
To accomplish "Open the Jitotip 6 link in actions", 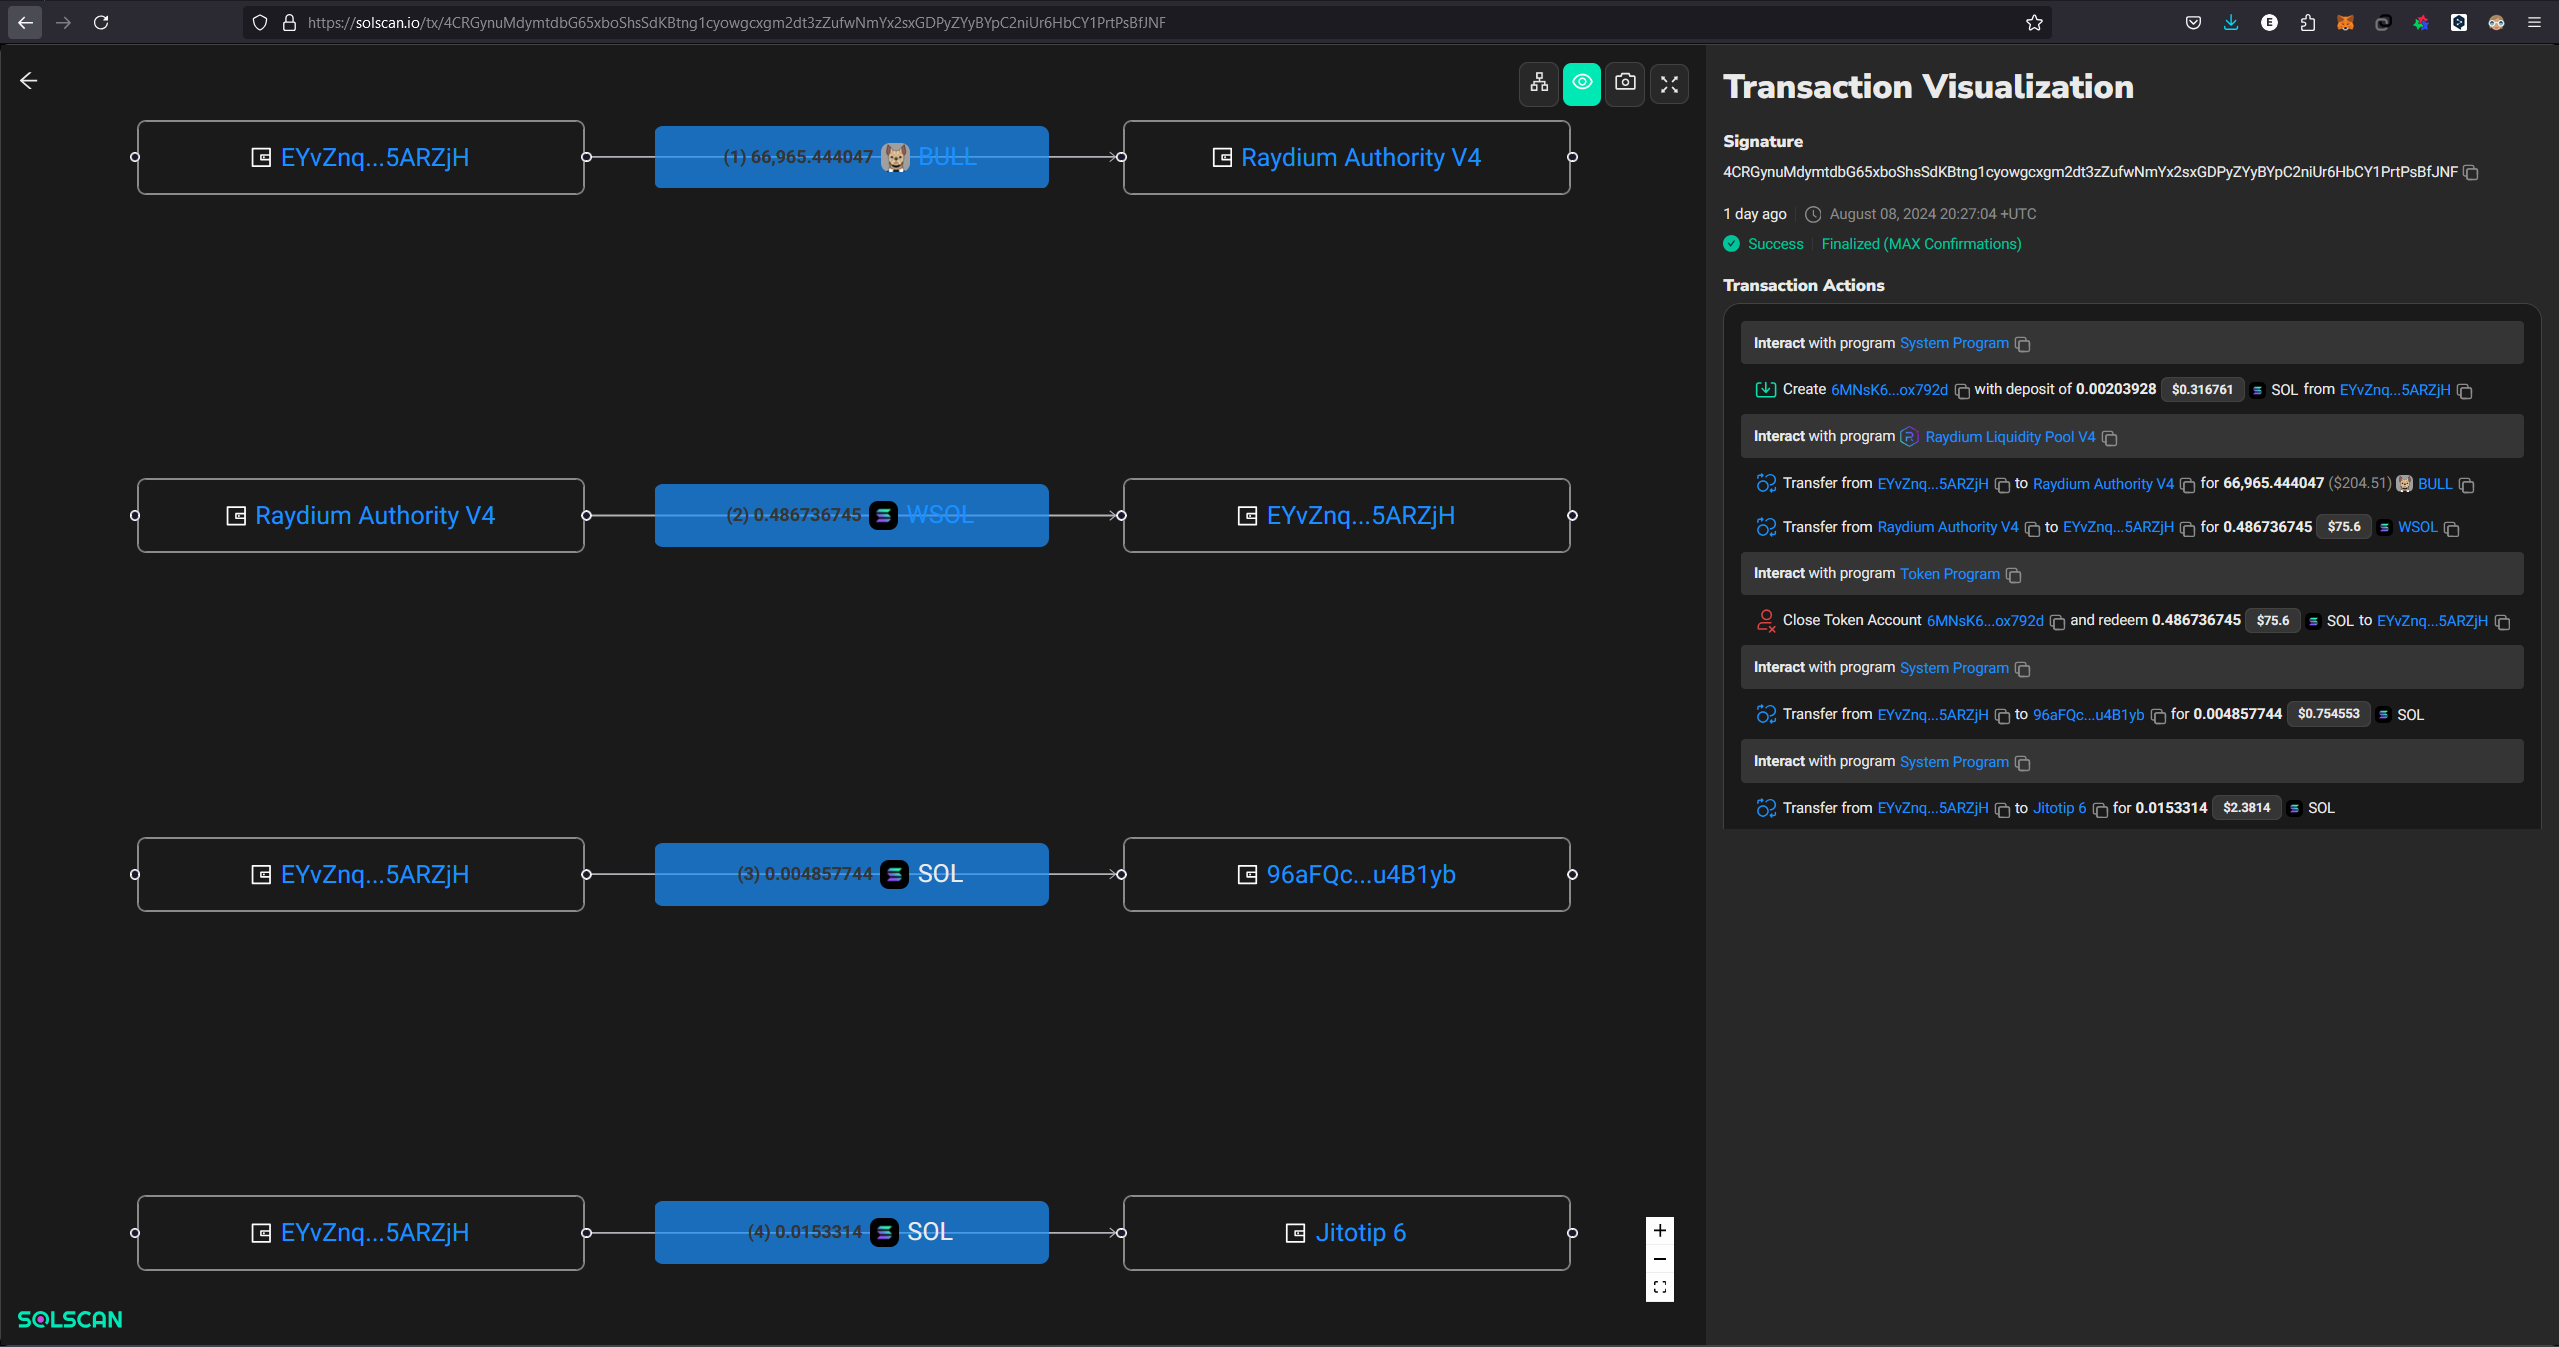I will click(x=2059, y=808).
